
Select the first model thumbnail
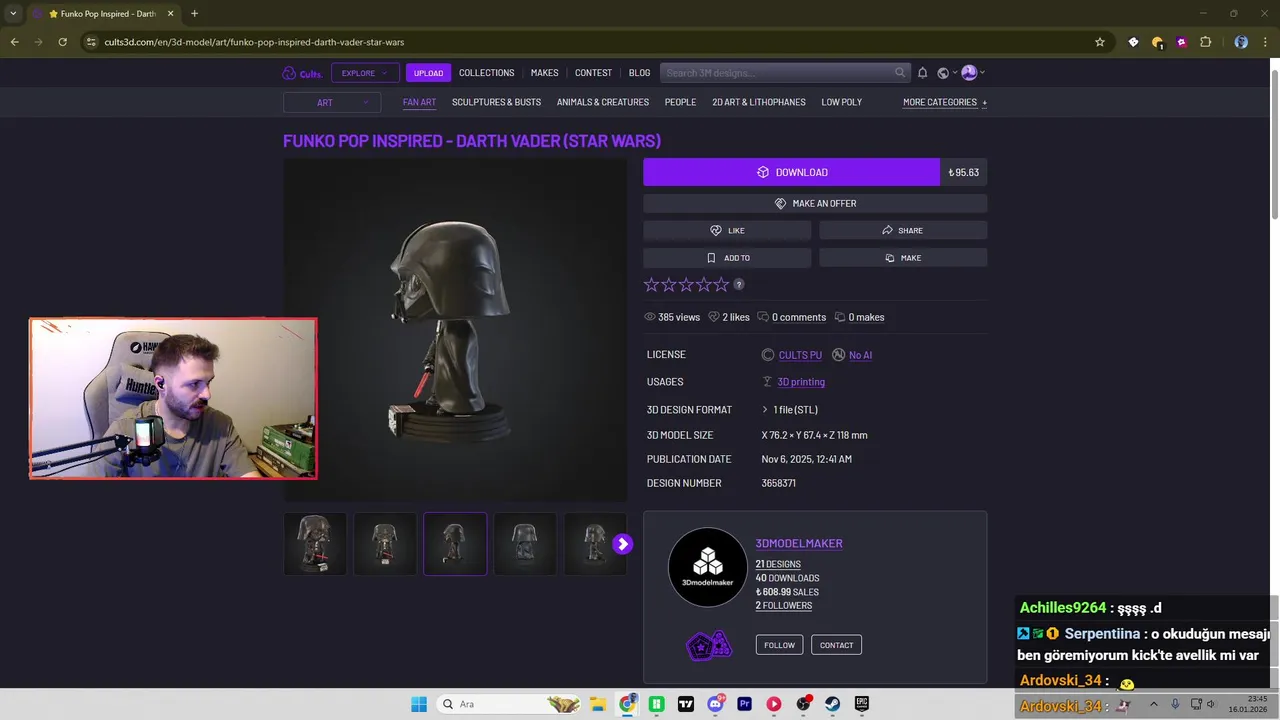tap(315, 544)
